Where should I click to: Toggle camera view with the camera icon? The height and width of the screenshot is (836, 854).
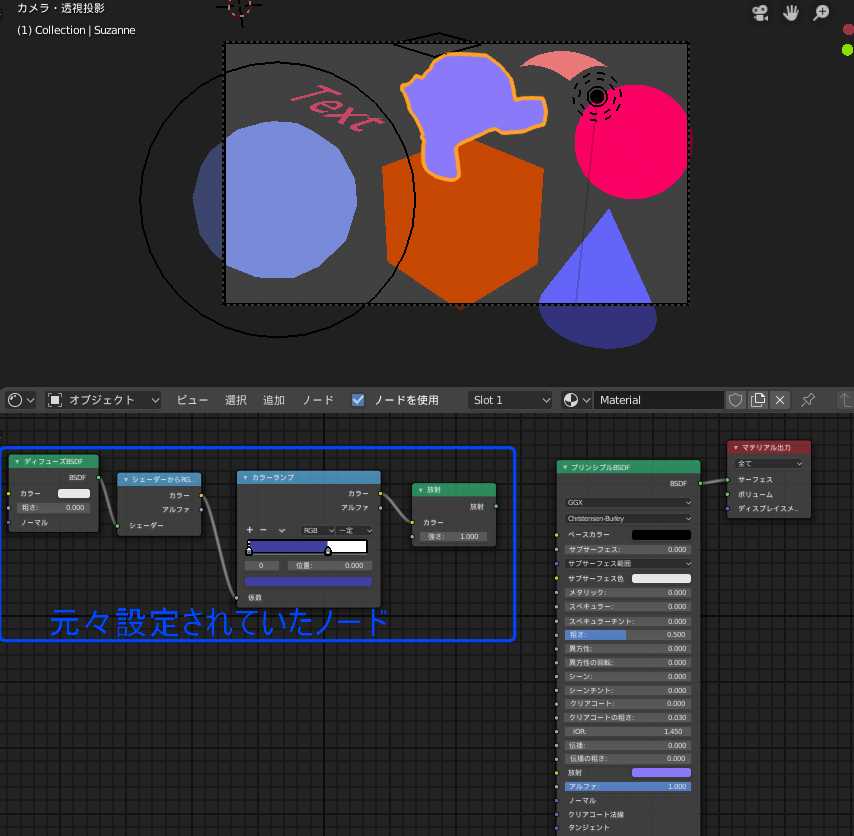click(x=760, y=13)
